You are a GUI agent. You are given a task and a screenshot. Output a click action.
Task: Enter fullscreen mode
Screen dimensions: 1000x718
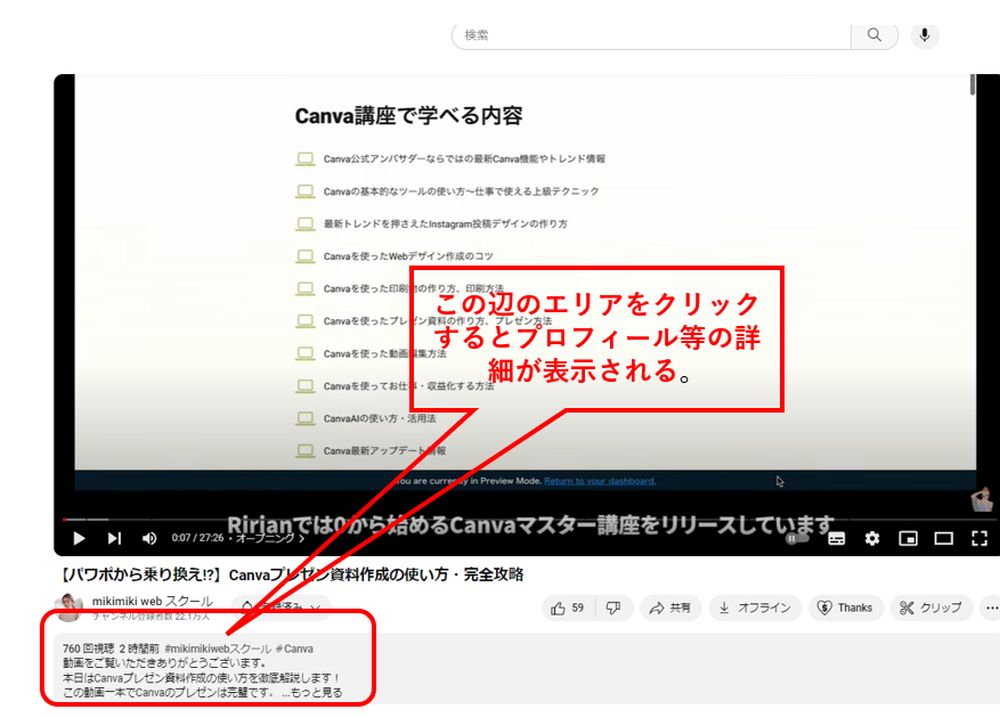pos(981,539)
